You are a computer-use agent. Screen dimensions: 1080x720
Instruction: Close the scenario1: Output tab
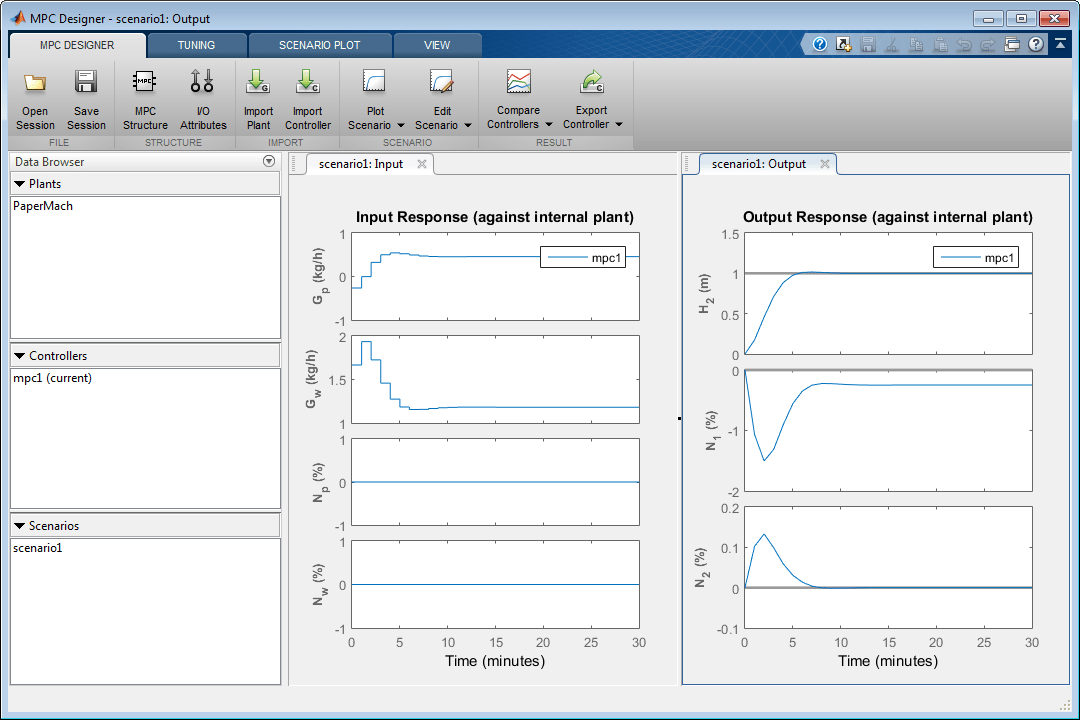tap(824, 164)
